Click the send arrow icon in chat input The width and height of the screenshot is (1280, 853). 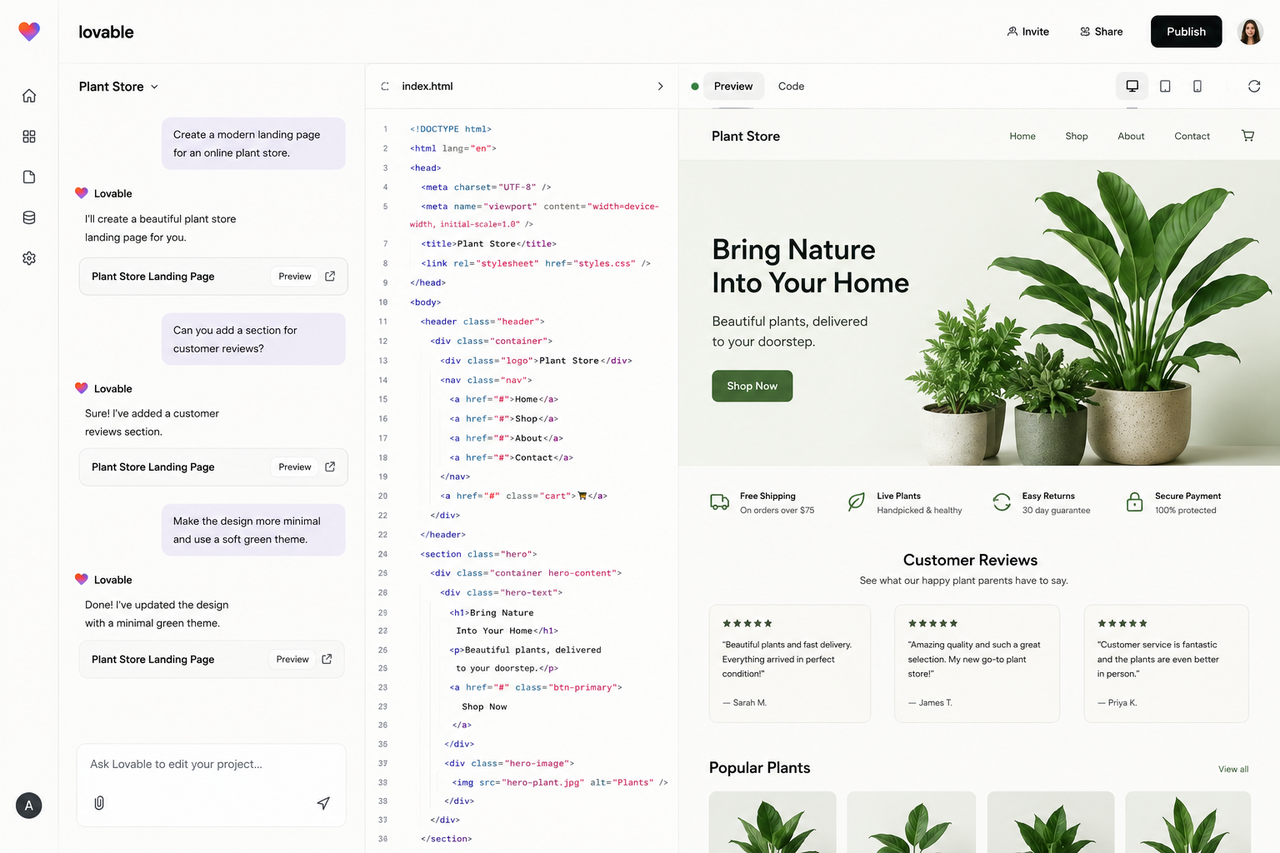pyautogui.click(x=323, y=803)
